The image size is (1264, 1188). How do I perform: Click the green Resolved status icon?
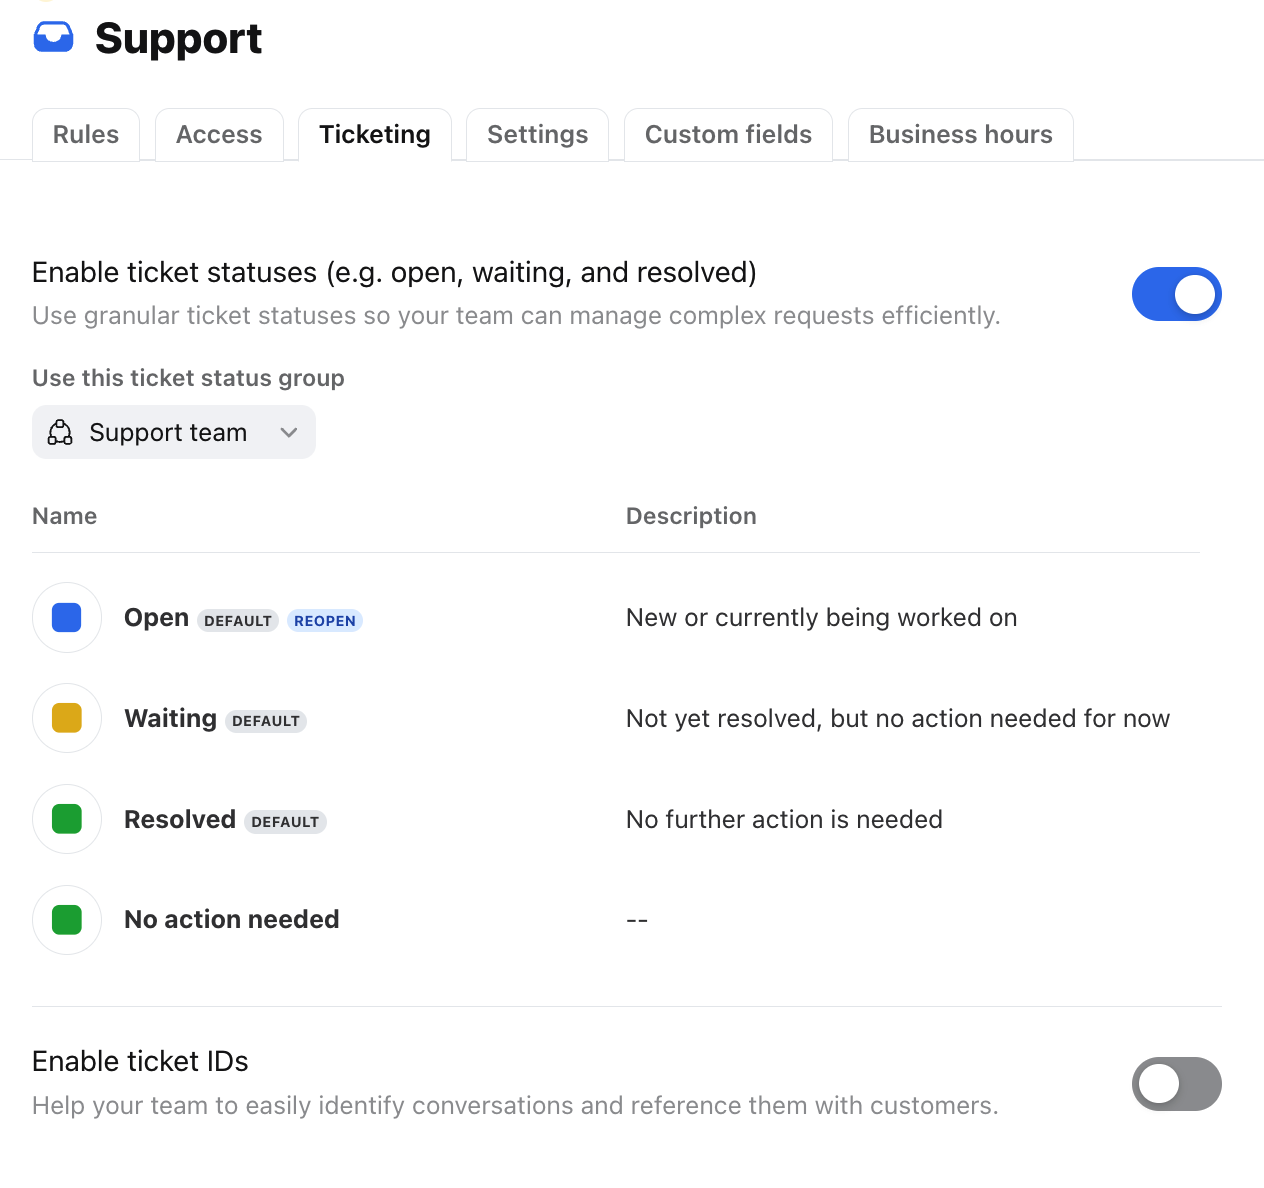point(67,819)
